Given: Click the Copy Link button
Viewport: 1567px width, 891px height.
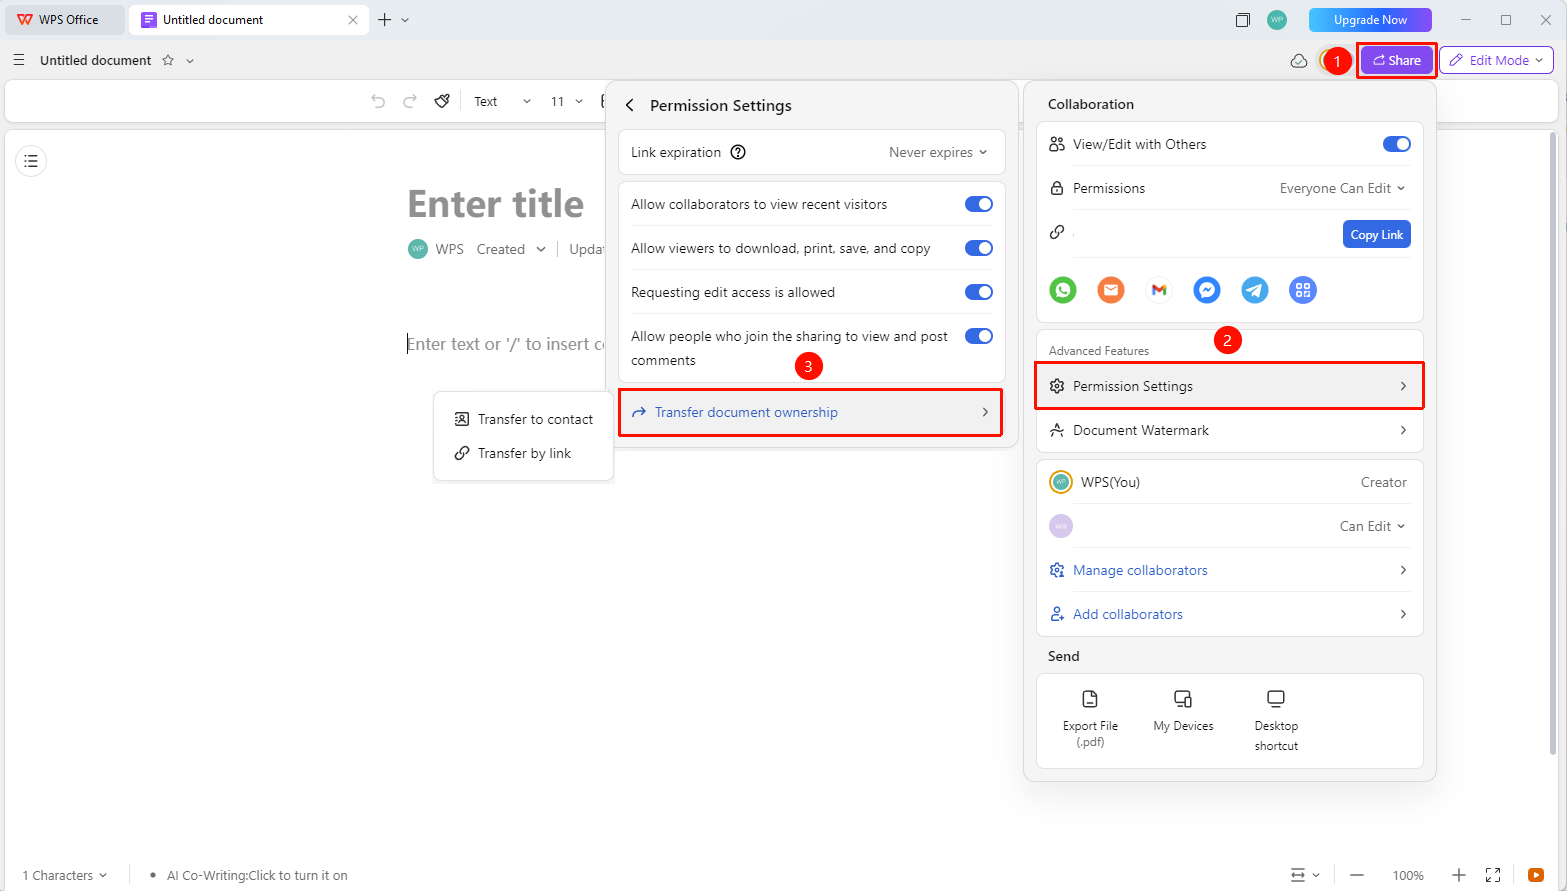Looking at the screenshot, I should pyautogui.click(x=1376, y=234).
